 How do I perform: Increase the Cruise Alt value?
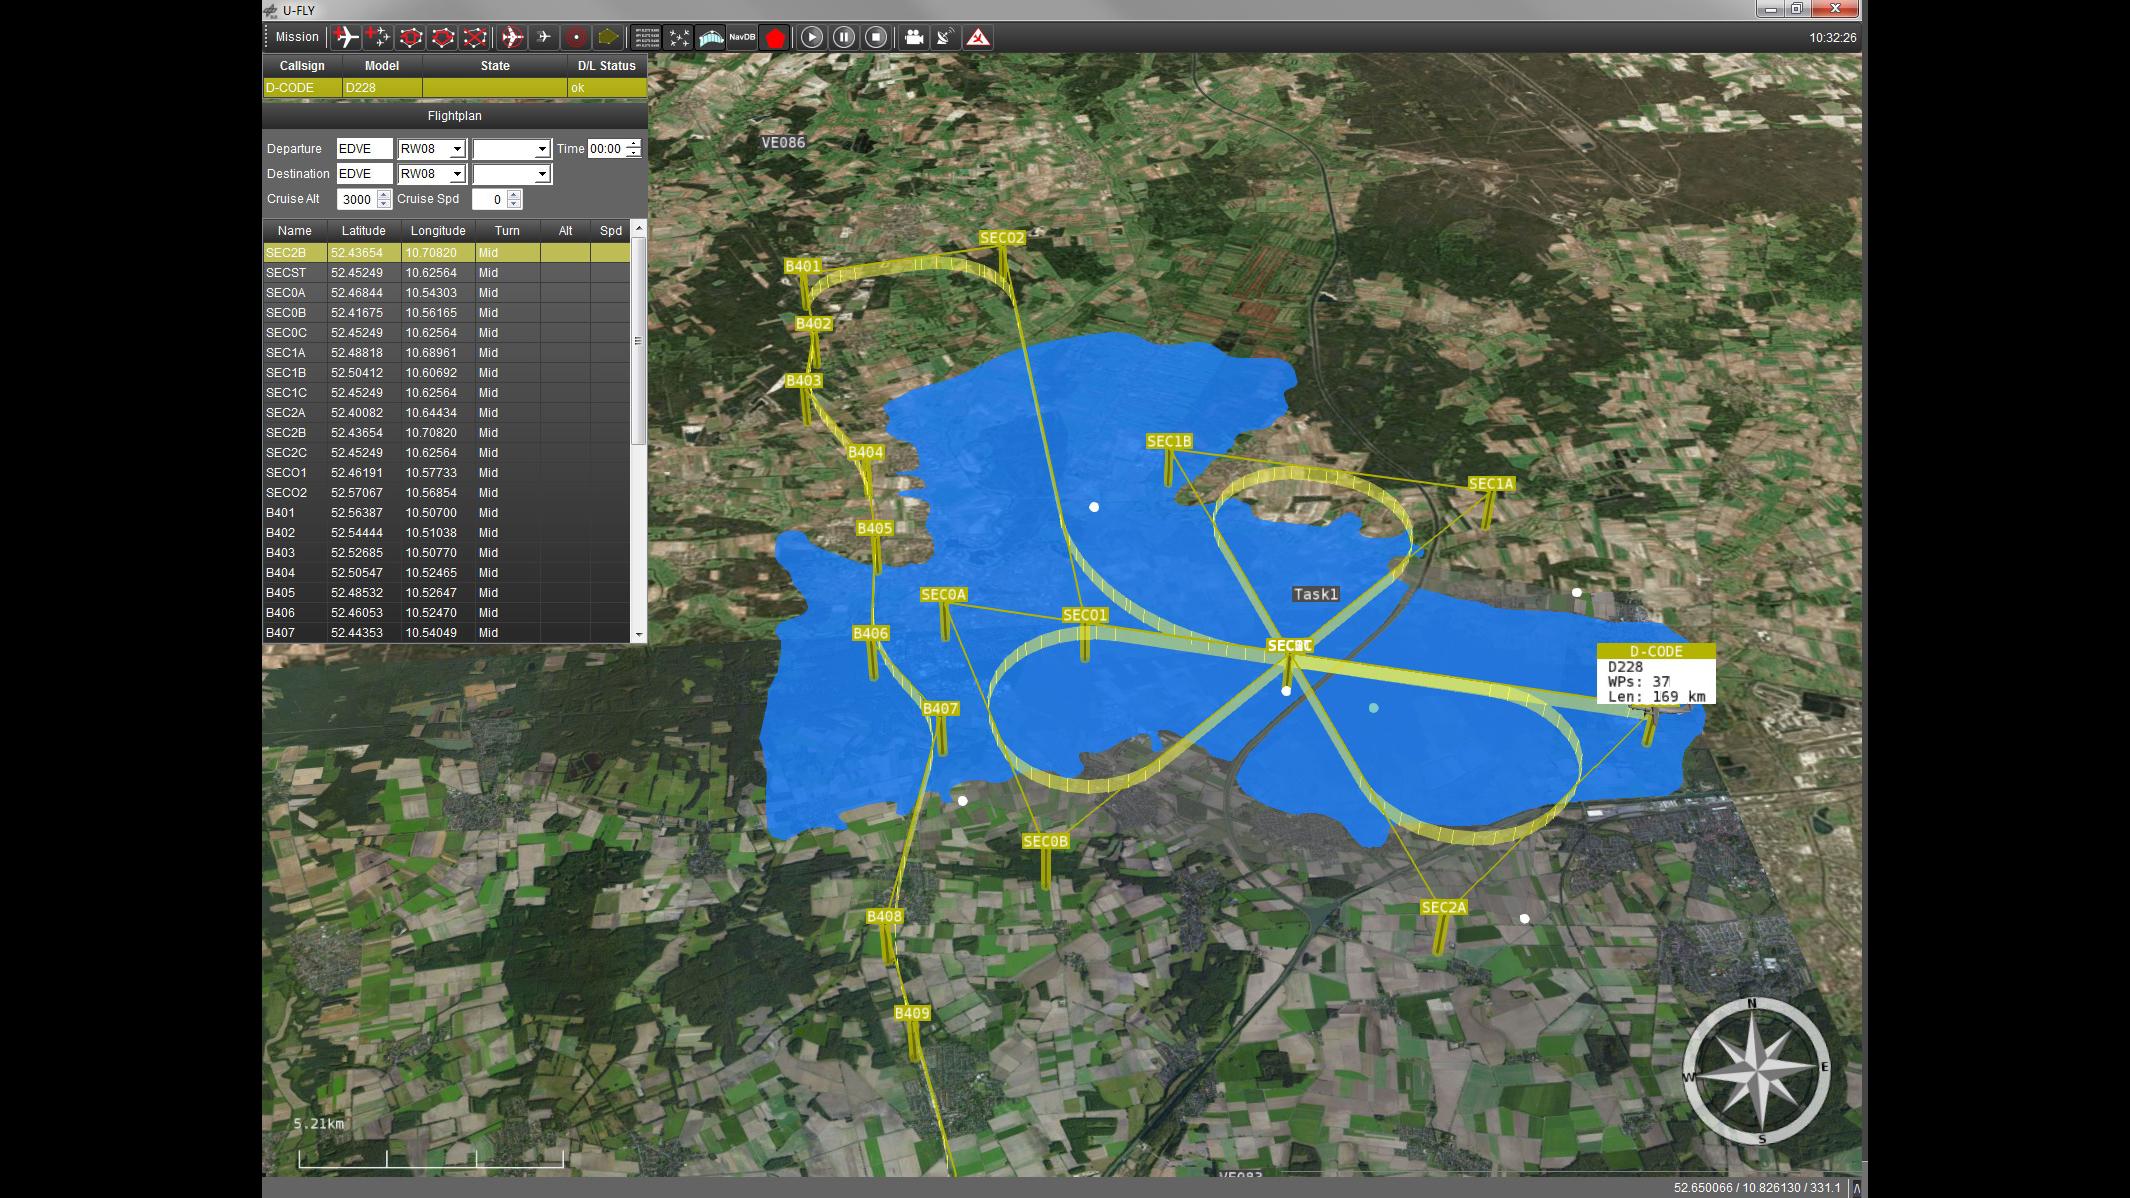pyautogui.click(x=384, y=194)
